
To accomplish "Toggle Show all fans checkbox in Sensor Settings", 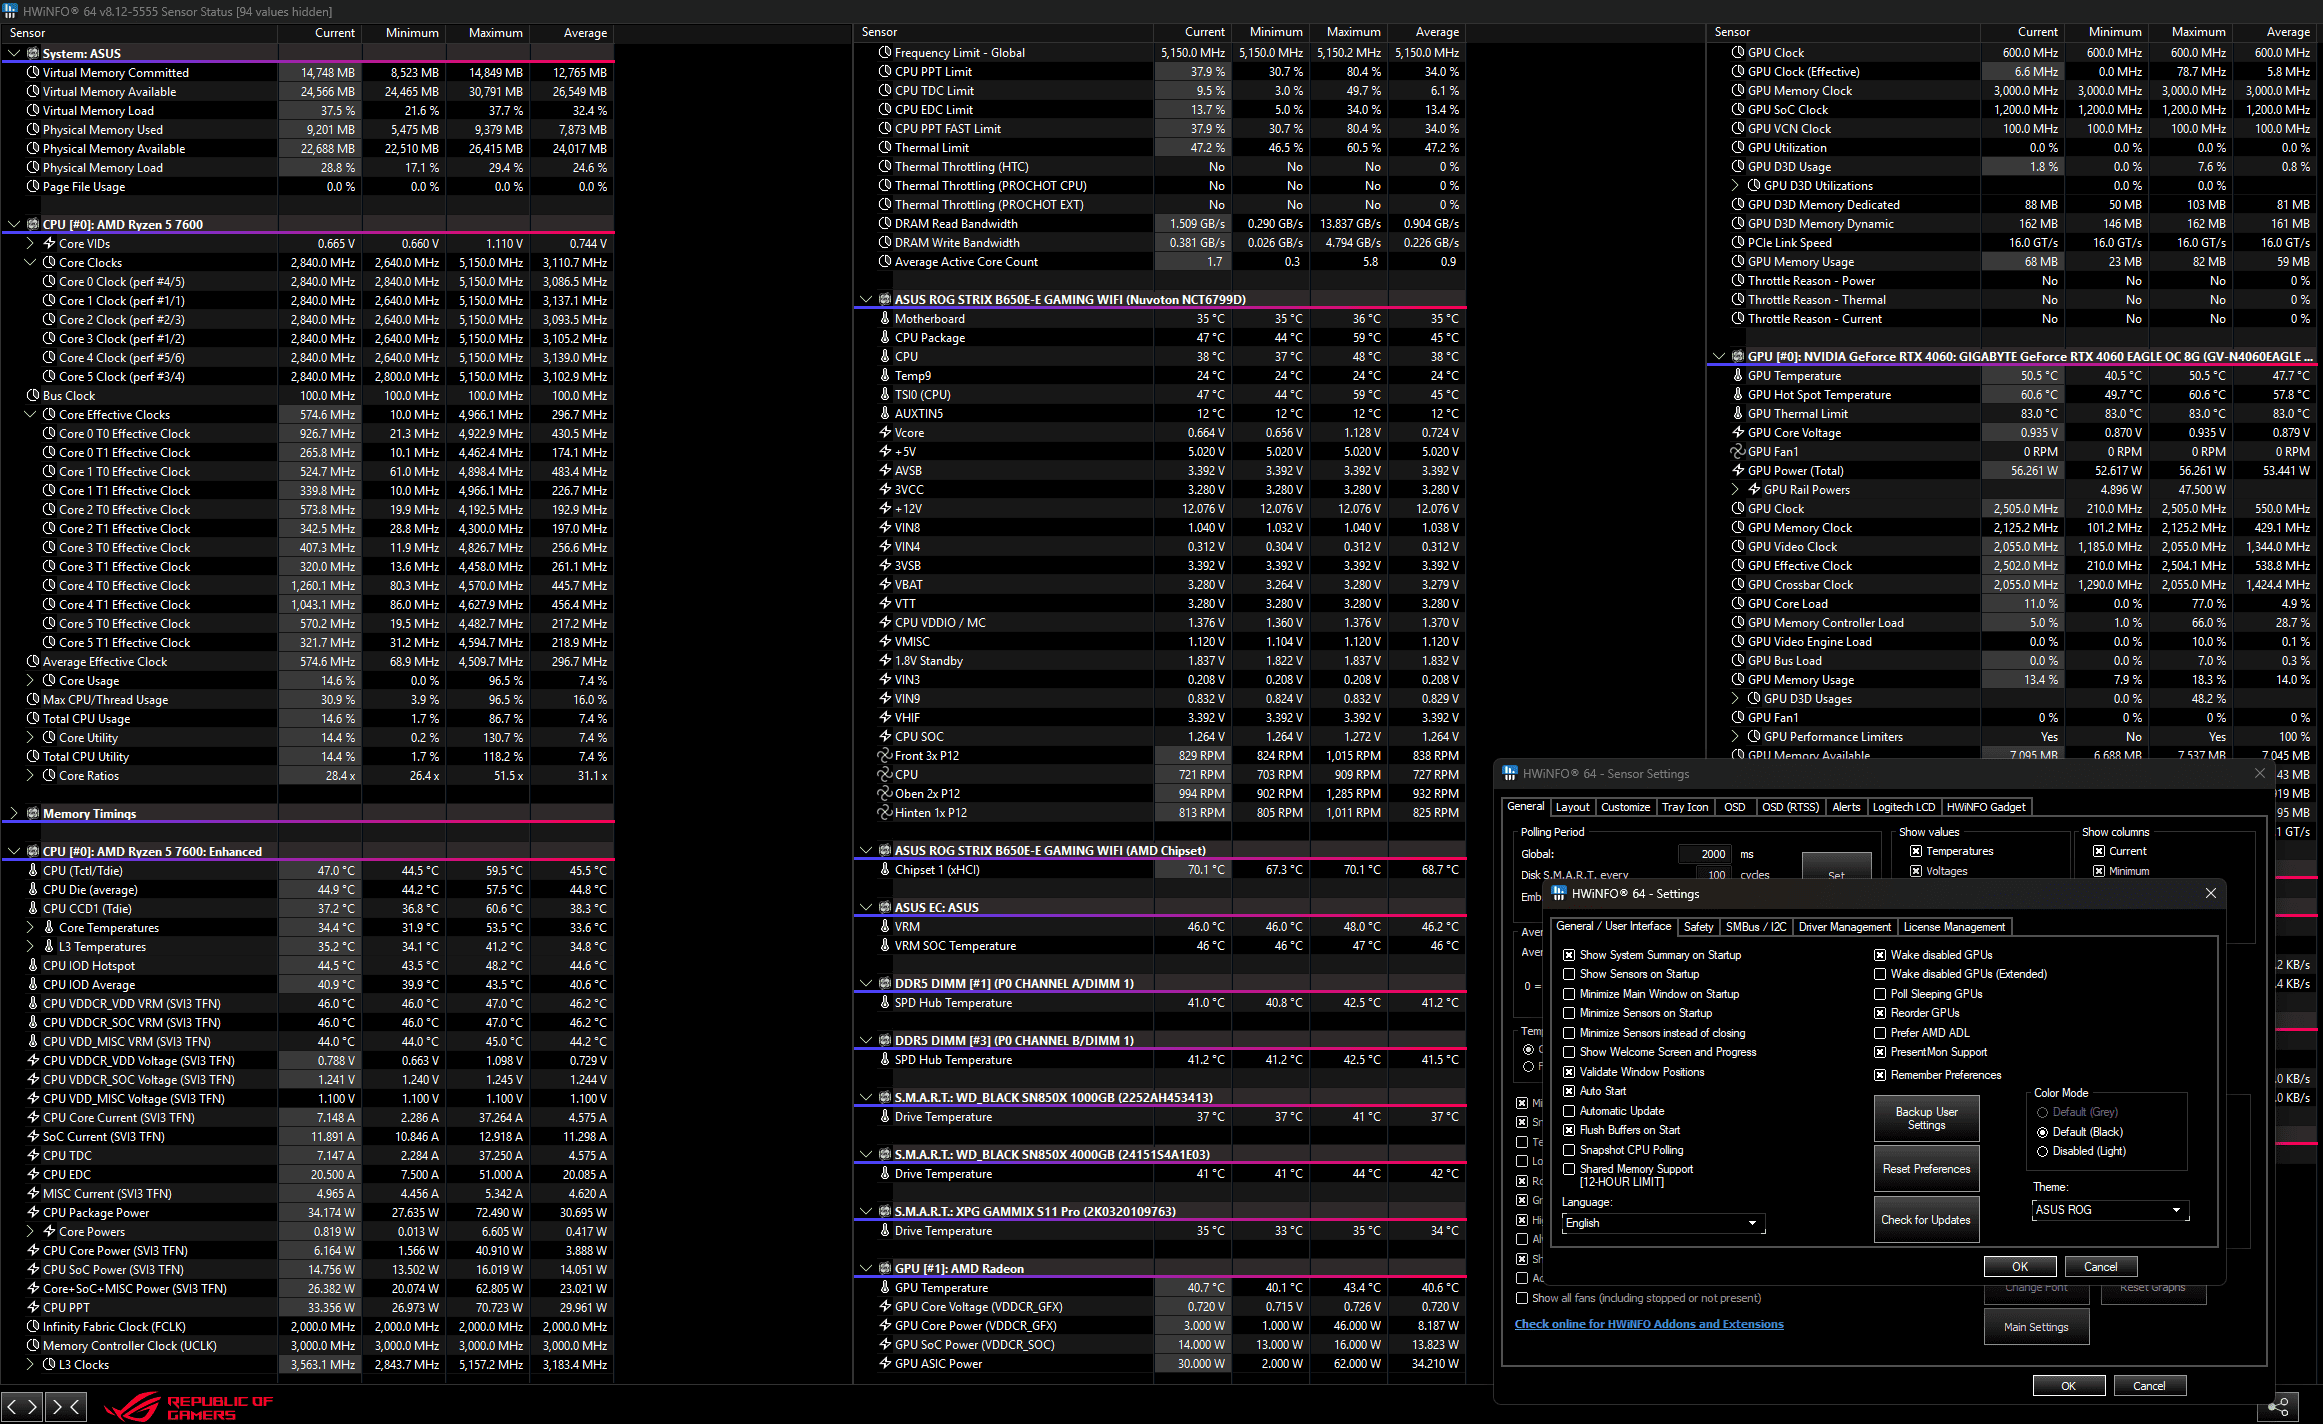I will pos(1522,1298).
